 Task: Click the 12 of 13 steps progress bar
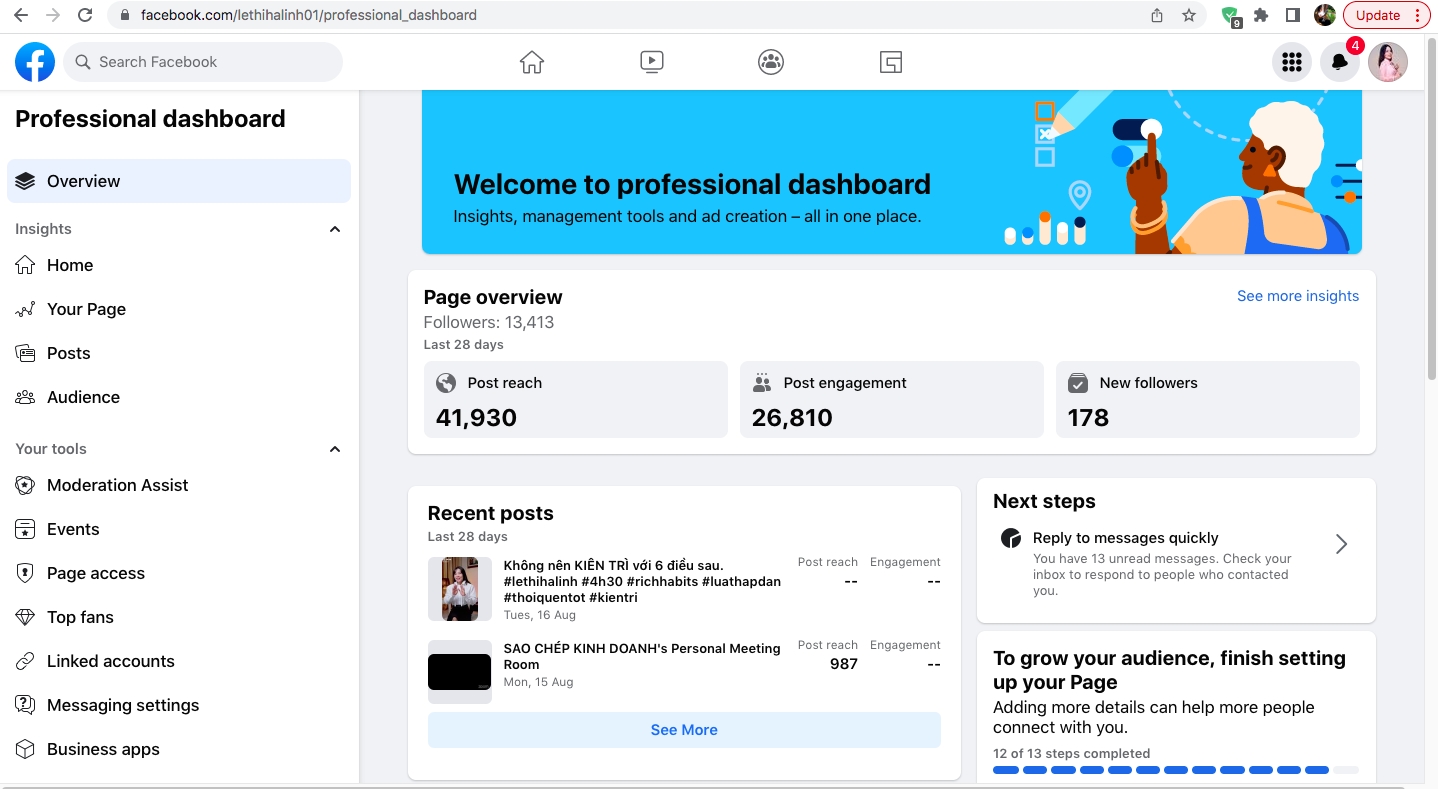point(1176,770)
